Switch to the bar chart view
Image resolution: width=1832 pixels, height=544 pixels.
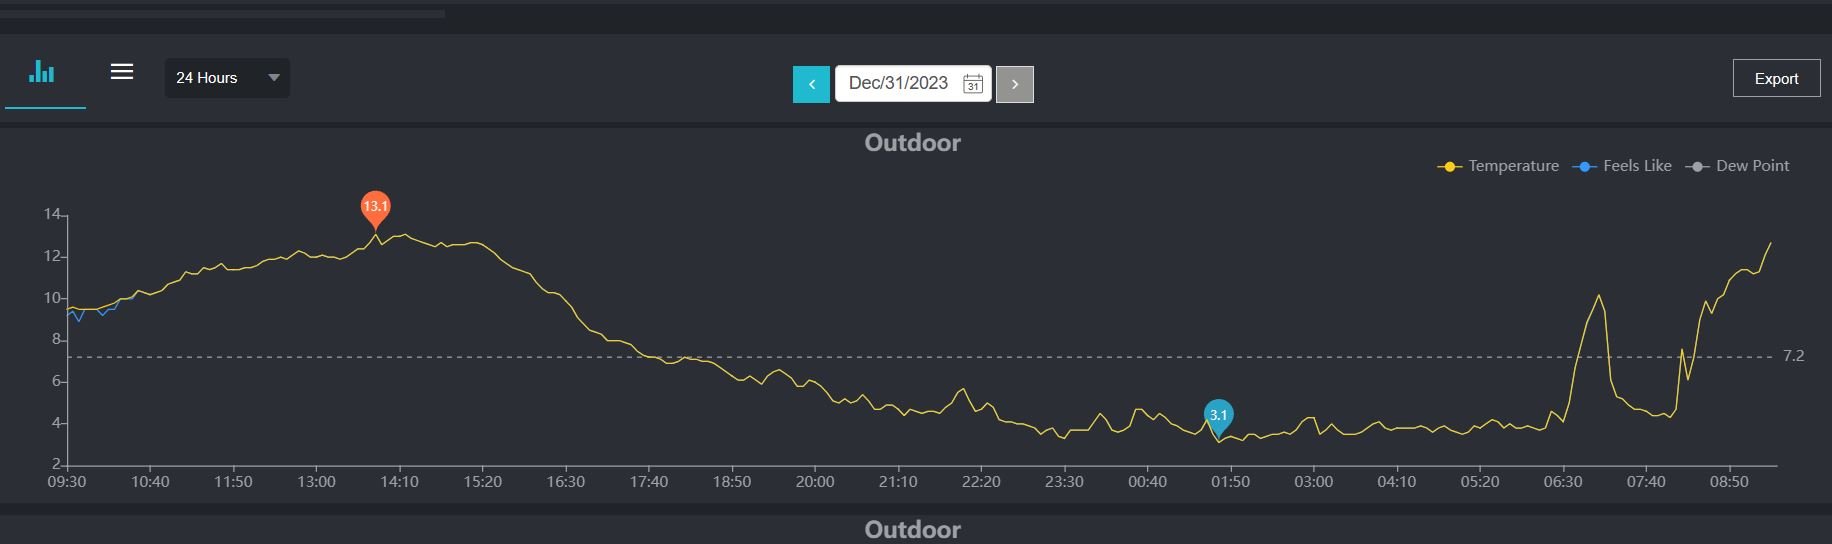tap(42, 72)
